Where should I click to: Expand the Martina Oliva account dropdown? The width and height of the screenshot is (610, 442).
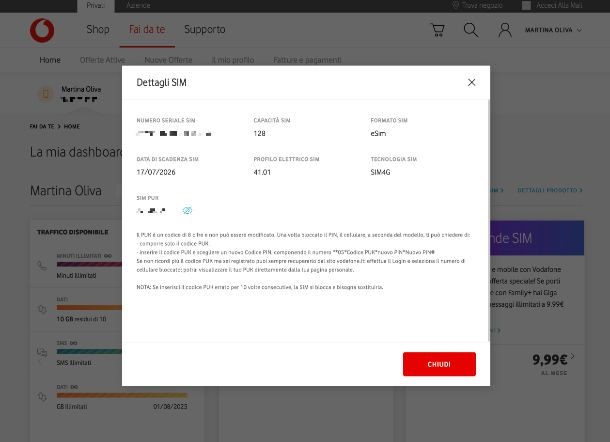pos(553,30)
